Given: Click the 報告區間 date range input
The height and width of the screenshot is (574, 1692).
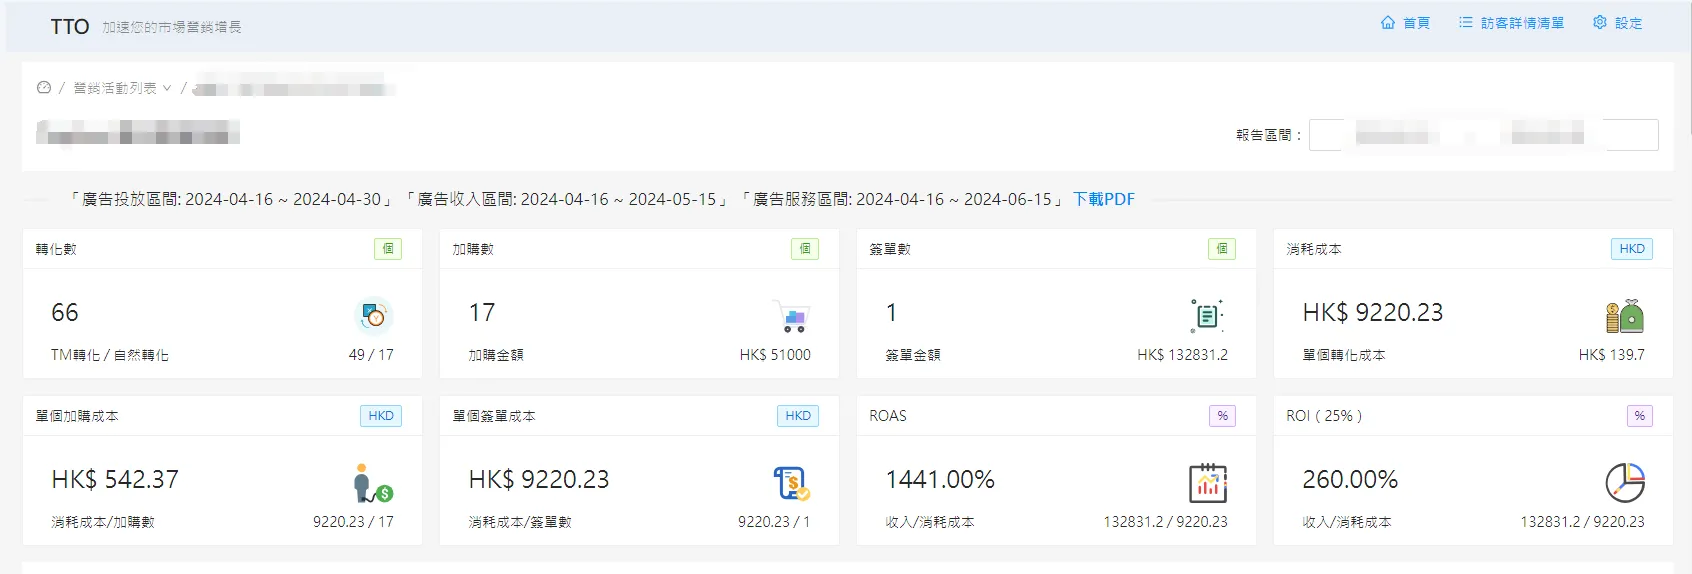Looking at the screenshot, I should pos(1483,135).
